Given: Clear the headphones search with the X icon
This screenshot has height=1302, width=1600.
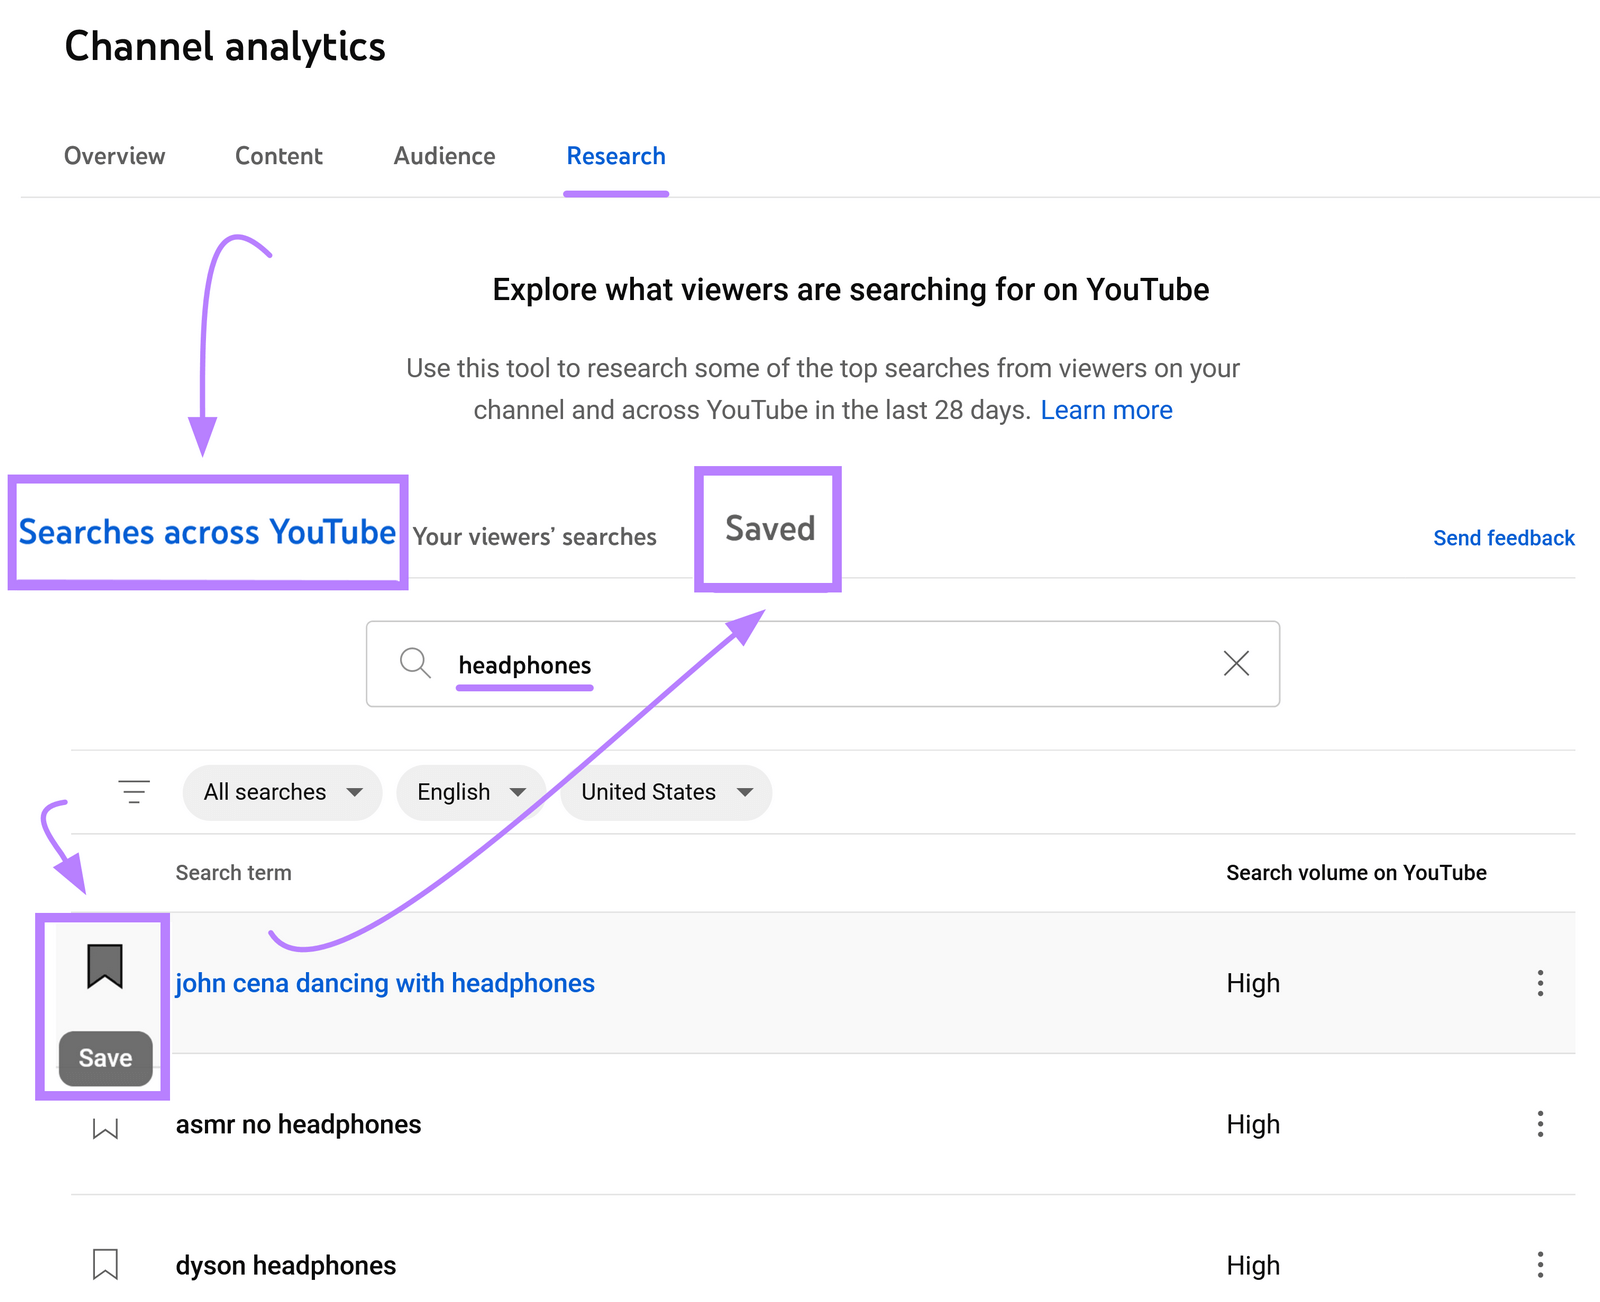Looking at the screenshot, I should tap(1236, 663).
